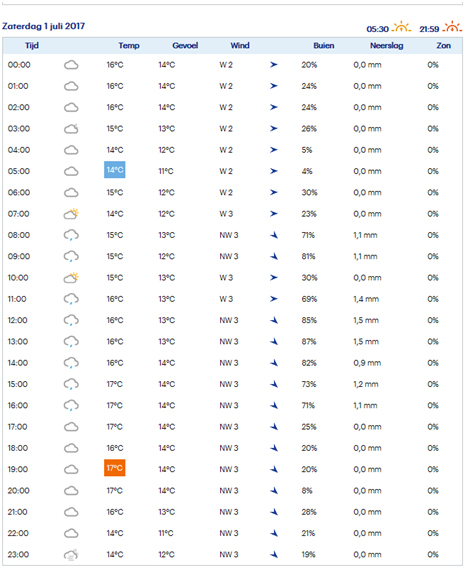Click the rain cloud icon at 08:00
This screenshot has width=468, height=574.
coord(71,235)
